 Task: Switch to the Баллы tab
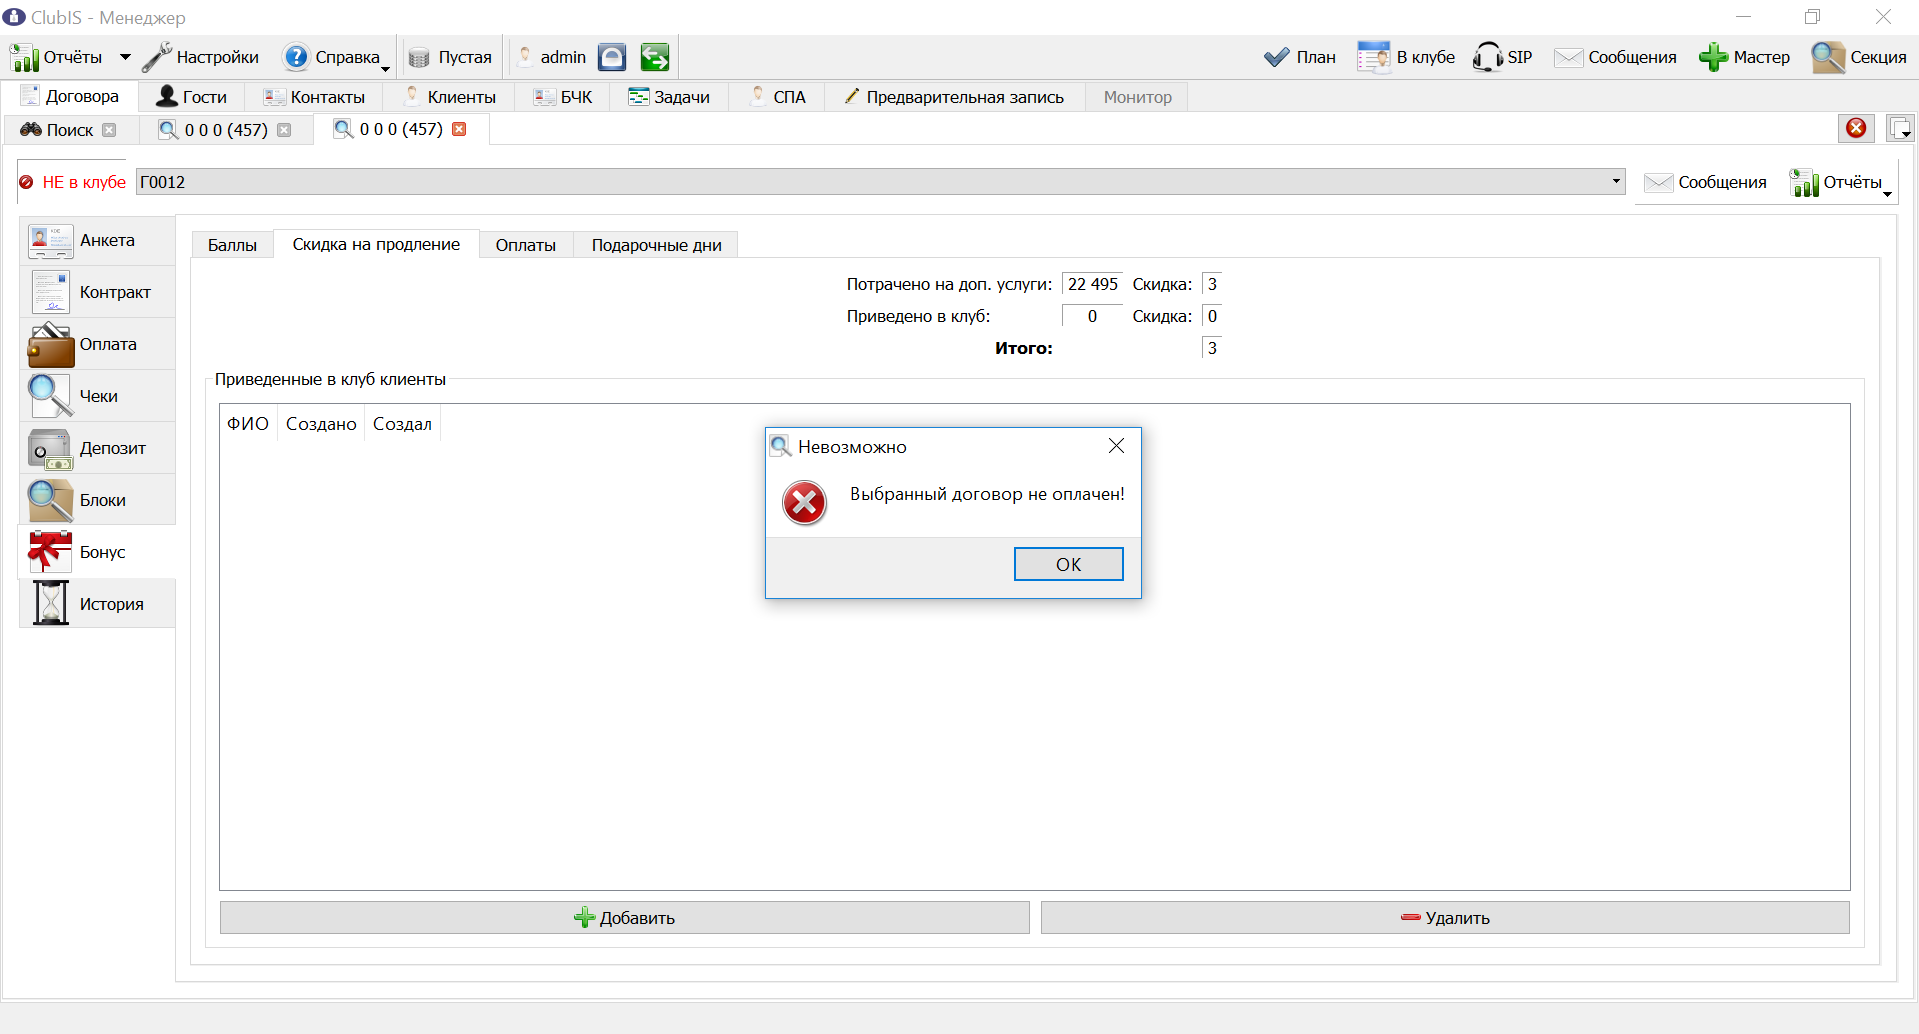tap(232, 245)
